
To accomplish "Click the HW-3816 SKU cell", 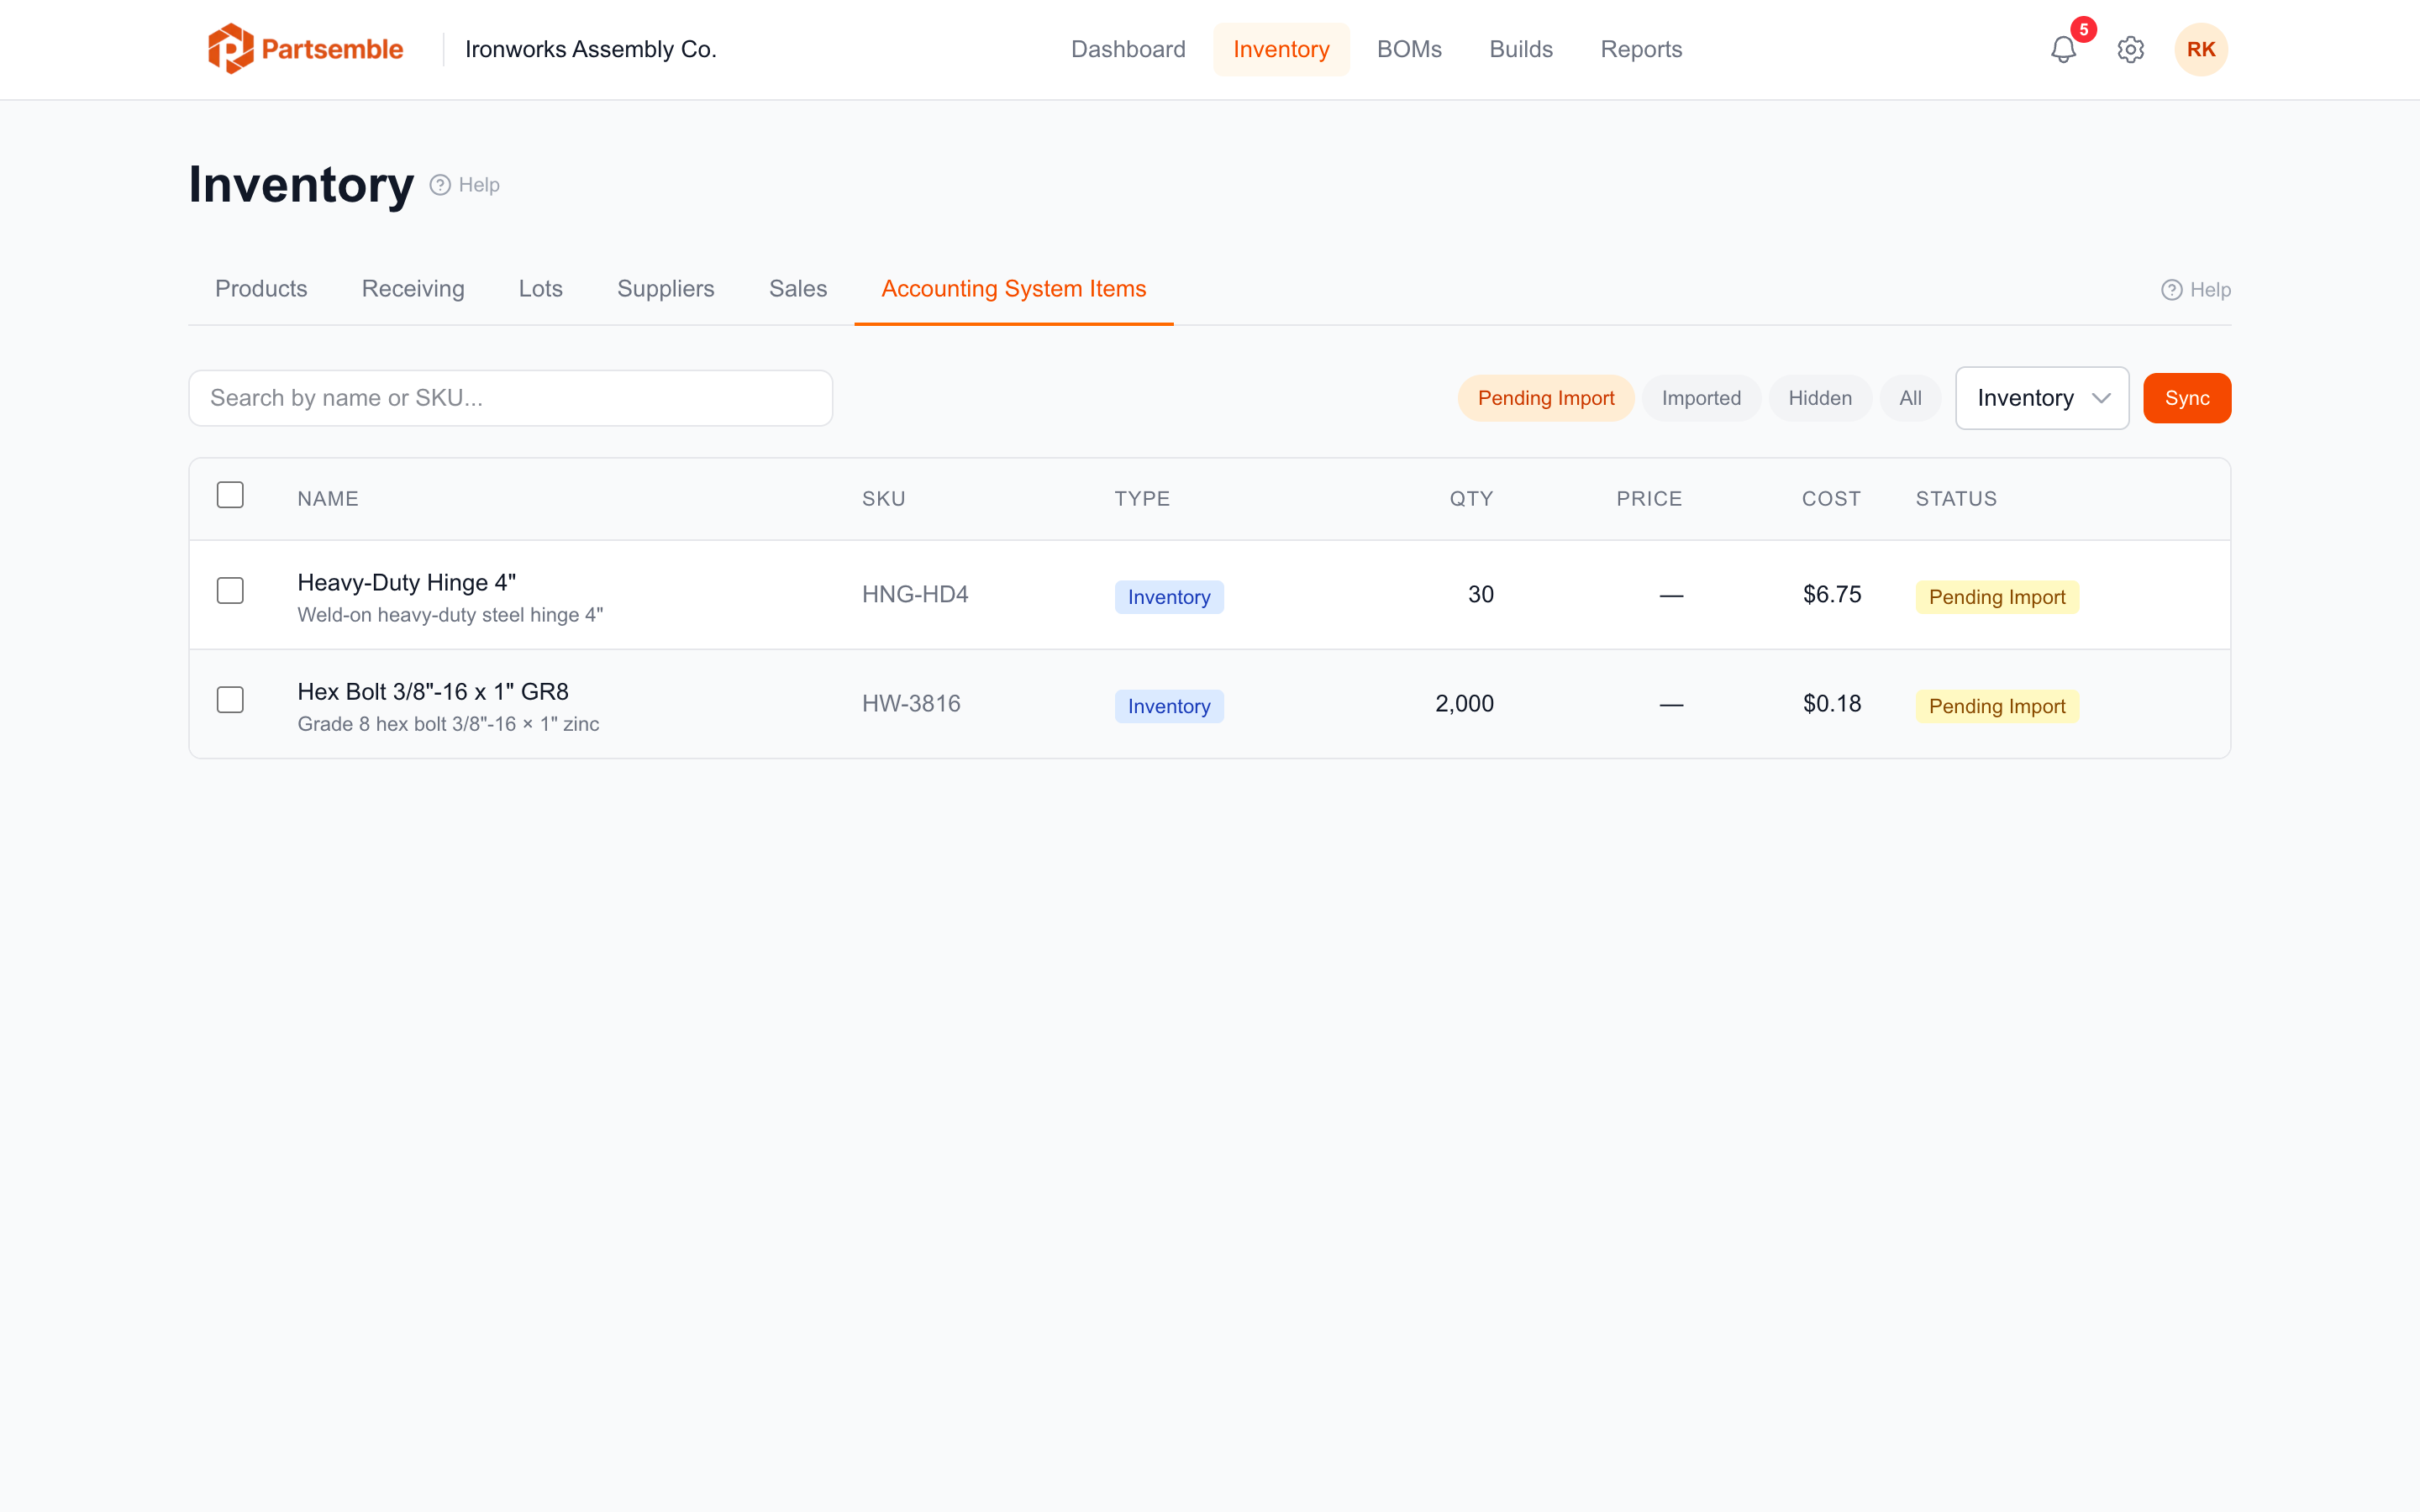I will pyautogui.click(x=911, y=704).
